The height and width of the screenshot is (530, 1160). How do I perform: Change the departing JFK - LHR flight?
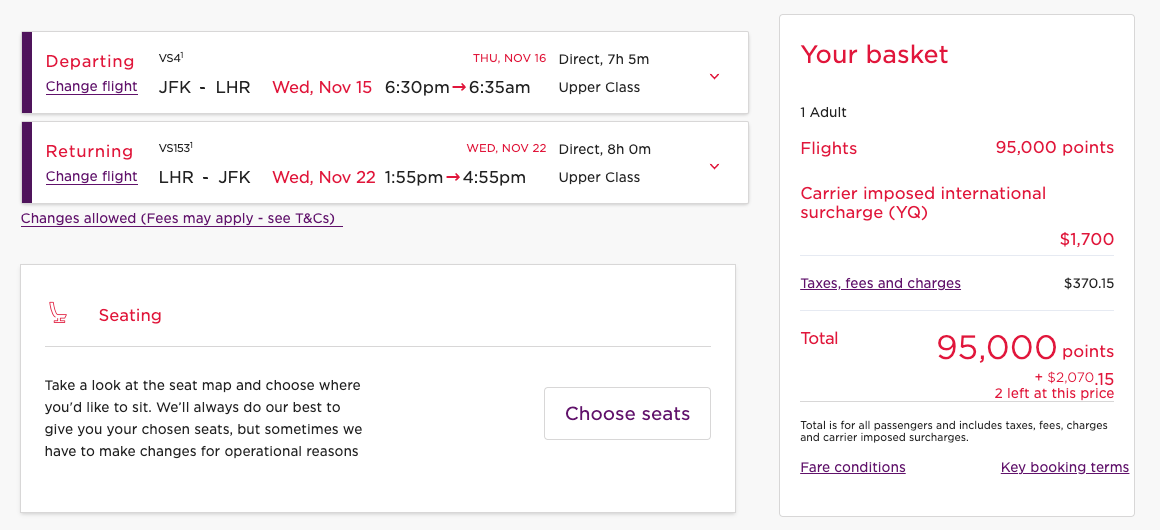pos(92,87)
